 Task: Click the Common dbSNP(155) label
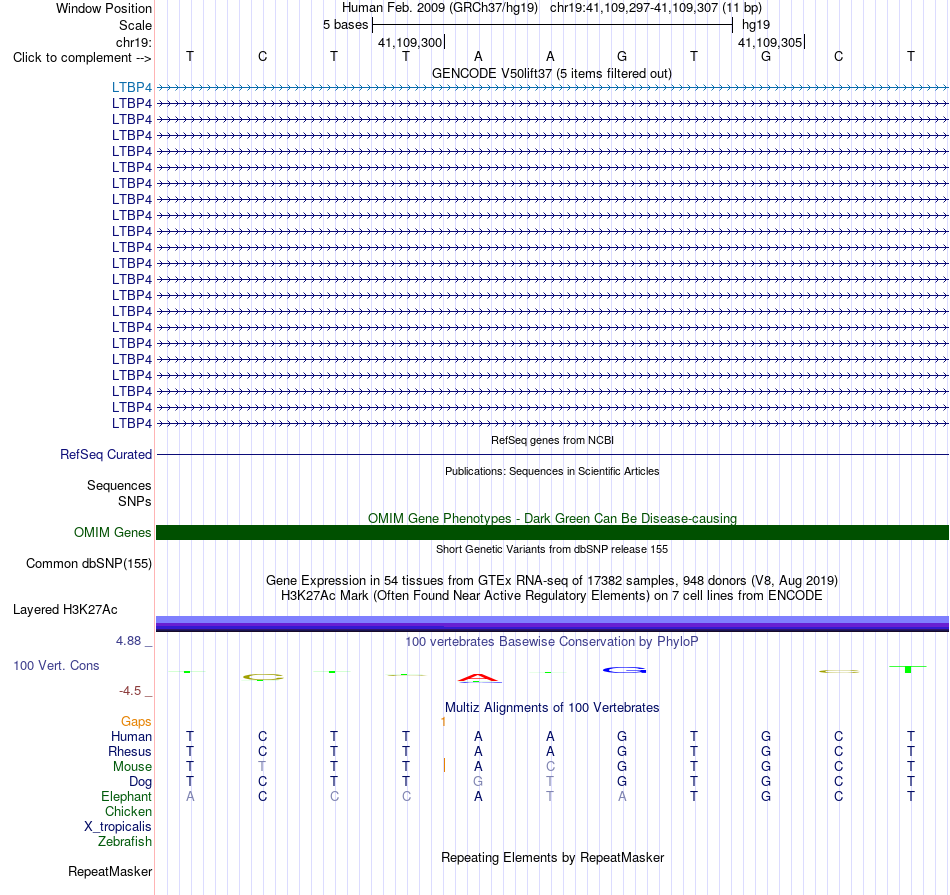coord(89,564)
